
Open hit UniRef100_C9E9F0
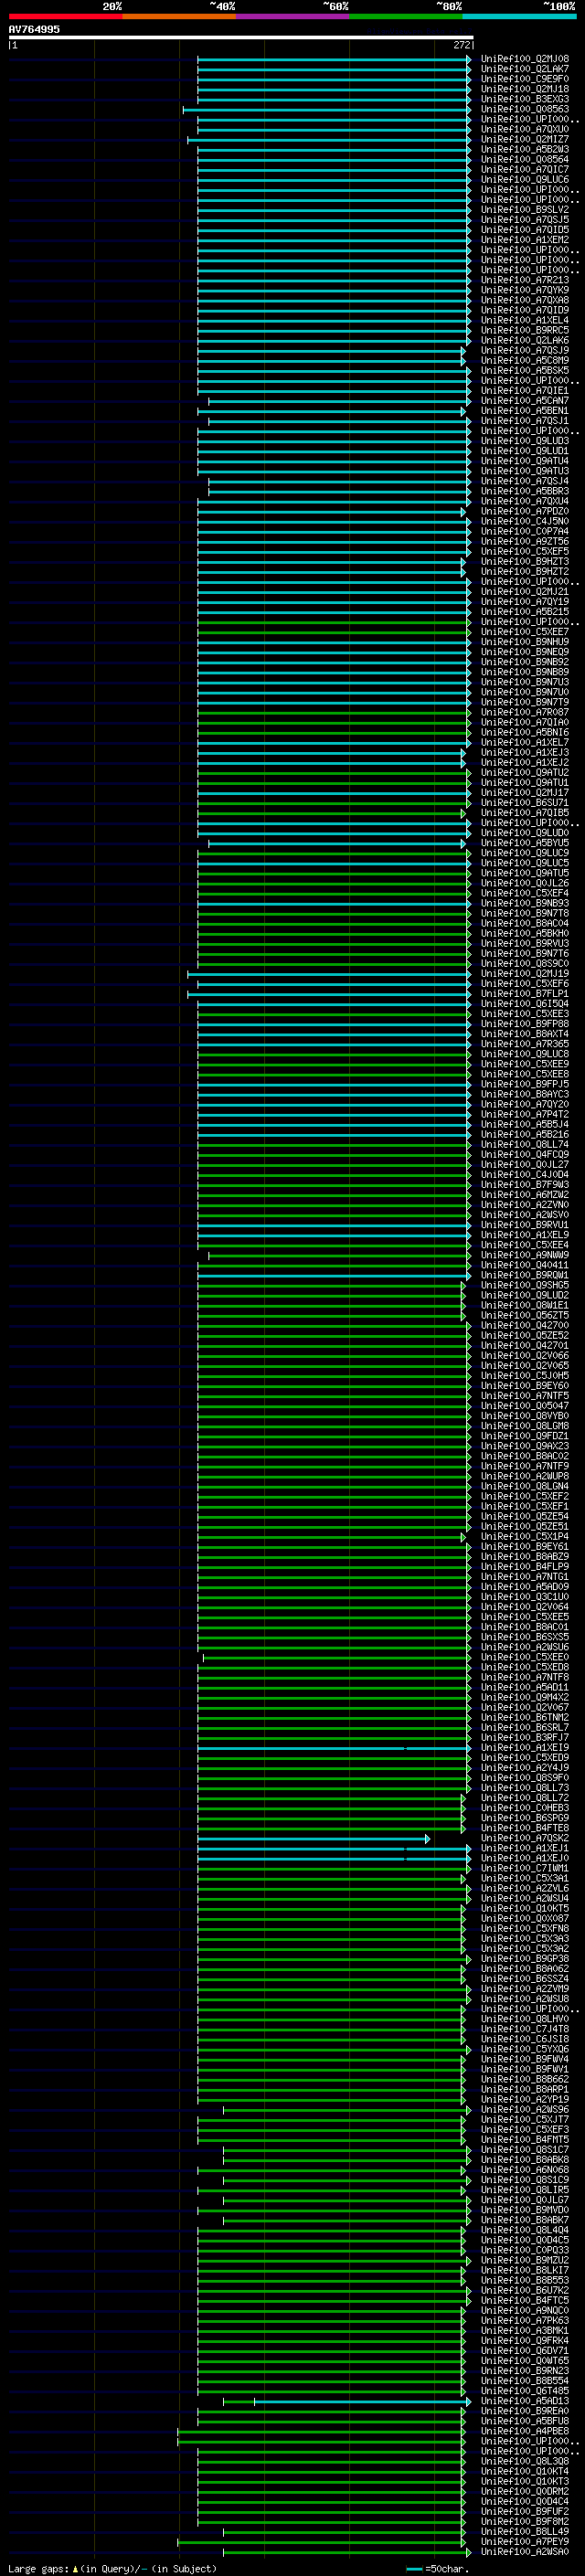tap(525, 79)
